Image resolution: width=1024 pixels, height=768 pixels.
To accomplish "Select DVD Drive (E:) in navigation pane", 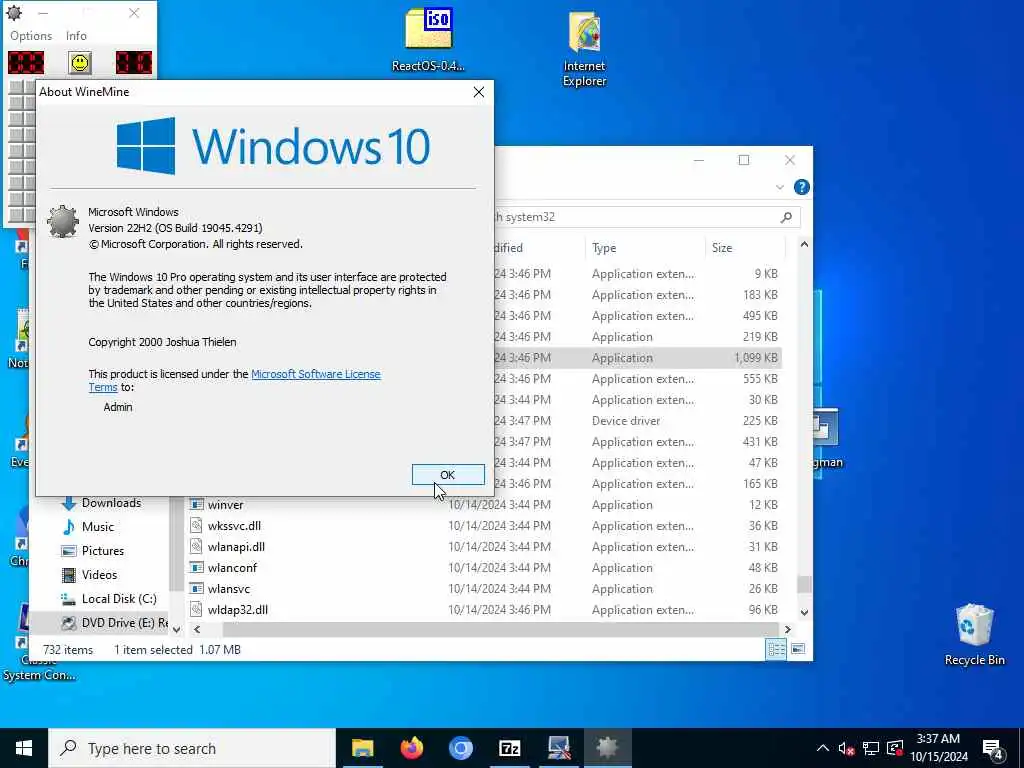I will 99,623.
